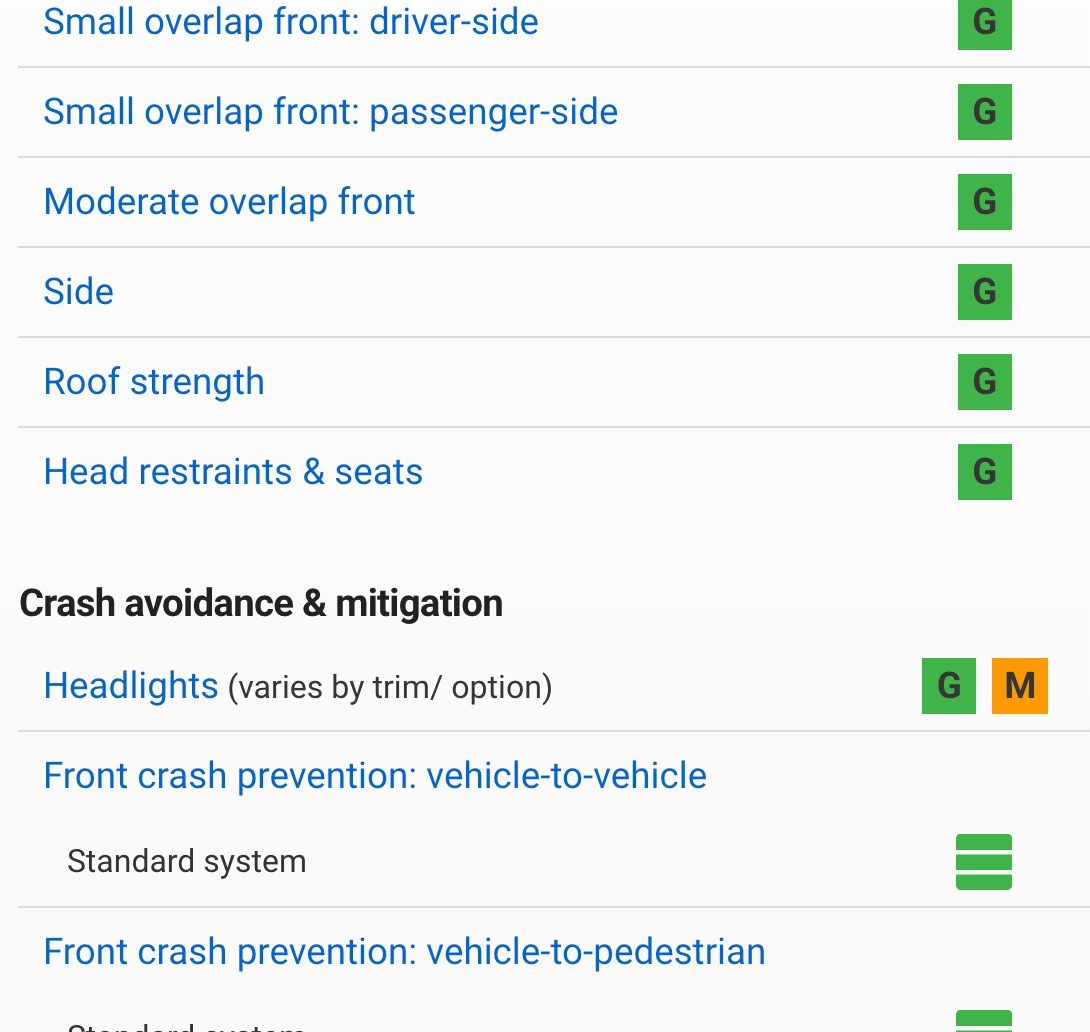Click the orange M Headlights badge
The height and width of the screenshot is (1032, 1090).
click(1020, 686)
